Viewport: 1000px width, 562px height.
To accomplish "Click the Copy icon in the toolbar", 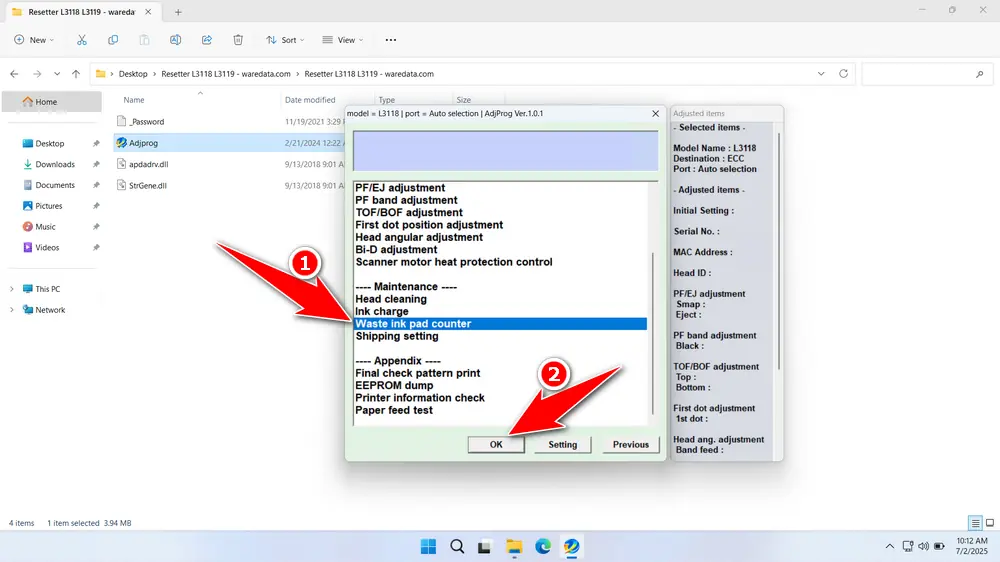I will pyautogui.click(x=113, y=40).
